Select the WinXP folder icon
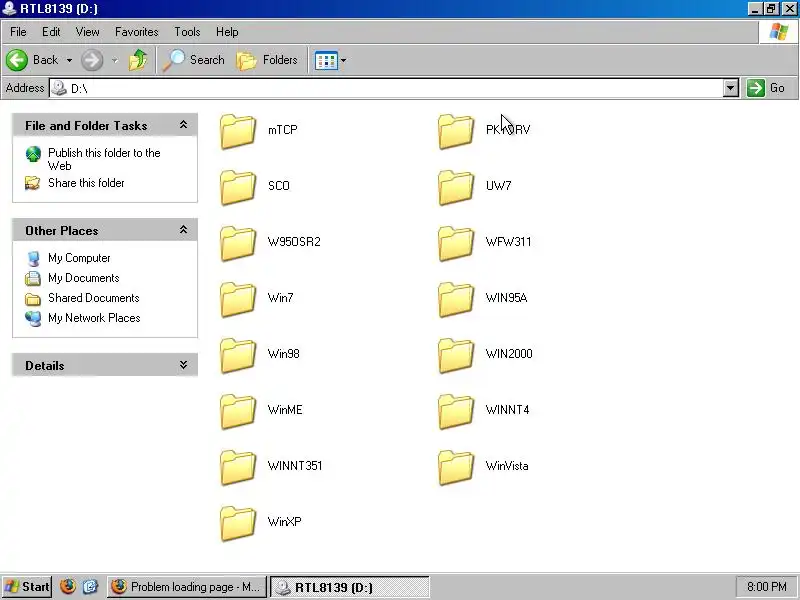800x600 pixels. (238, 523)
